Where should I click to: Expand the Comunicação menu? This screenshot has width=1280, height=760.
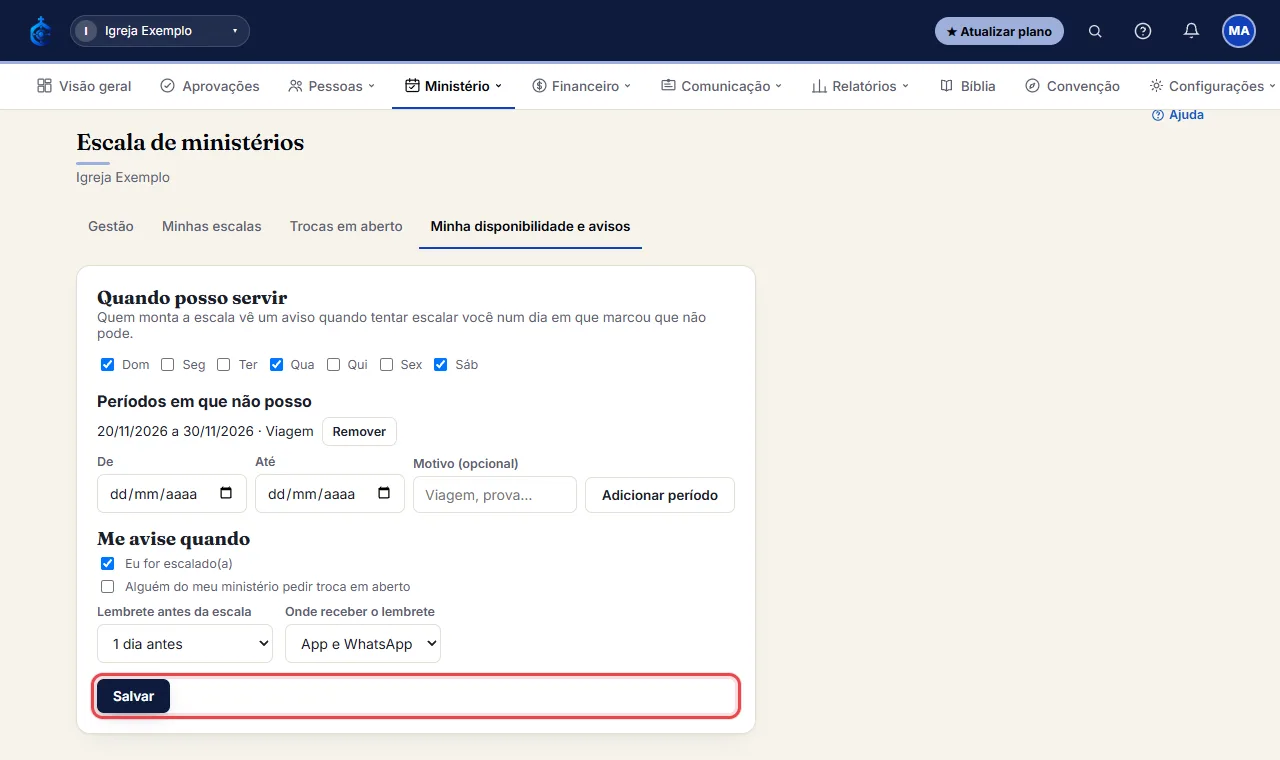pyautogui.click(x=721, y=86)
